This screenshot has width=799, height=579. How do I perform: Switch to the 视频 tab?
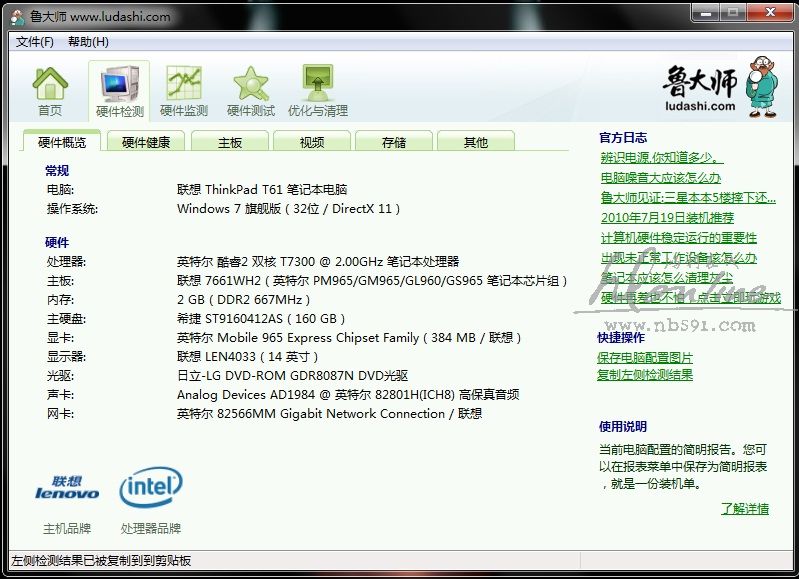[x=312, y=142]
